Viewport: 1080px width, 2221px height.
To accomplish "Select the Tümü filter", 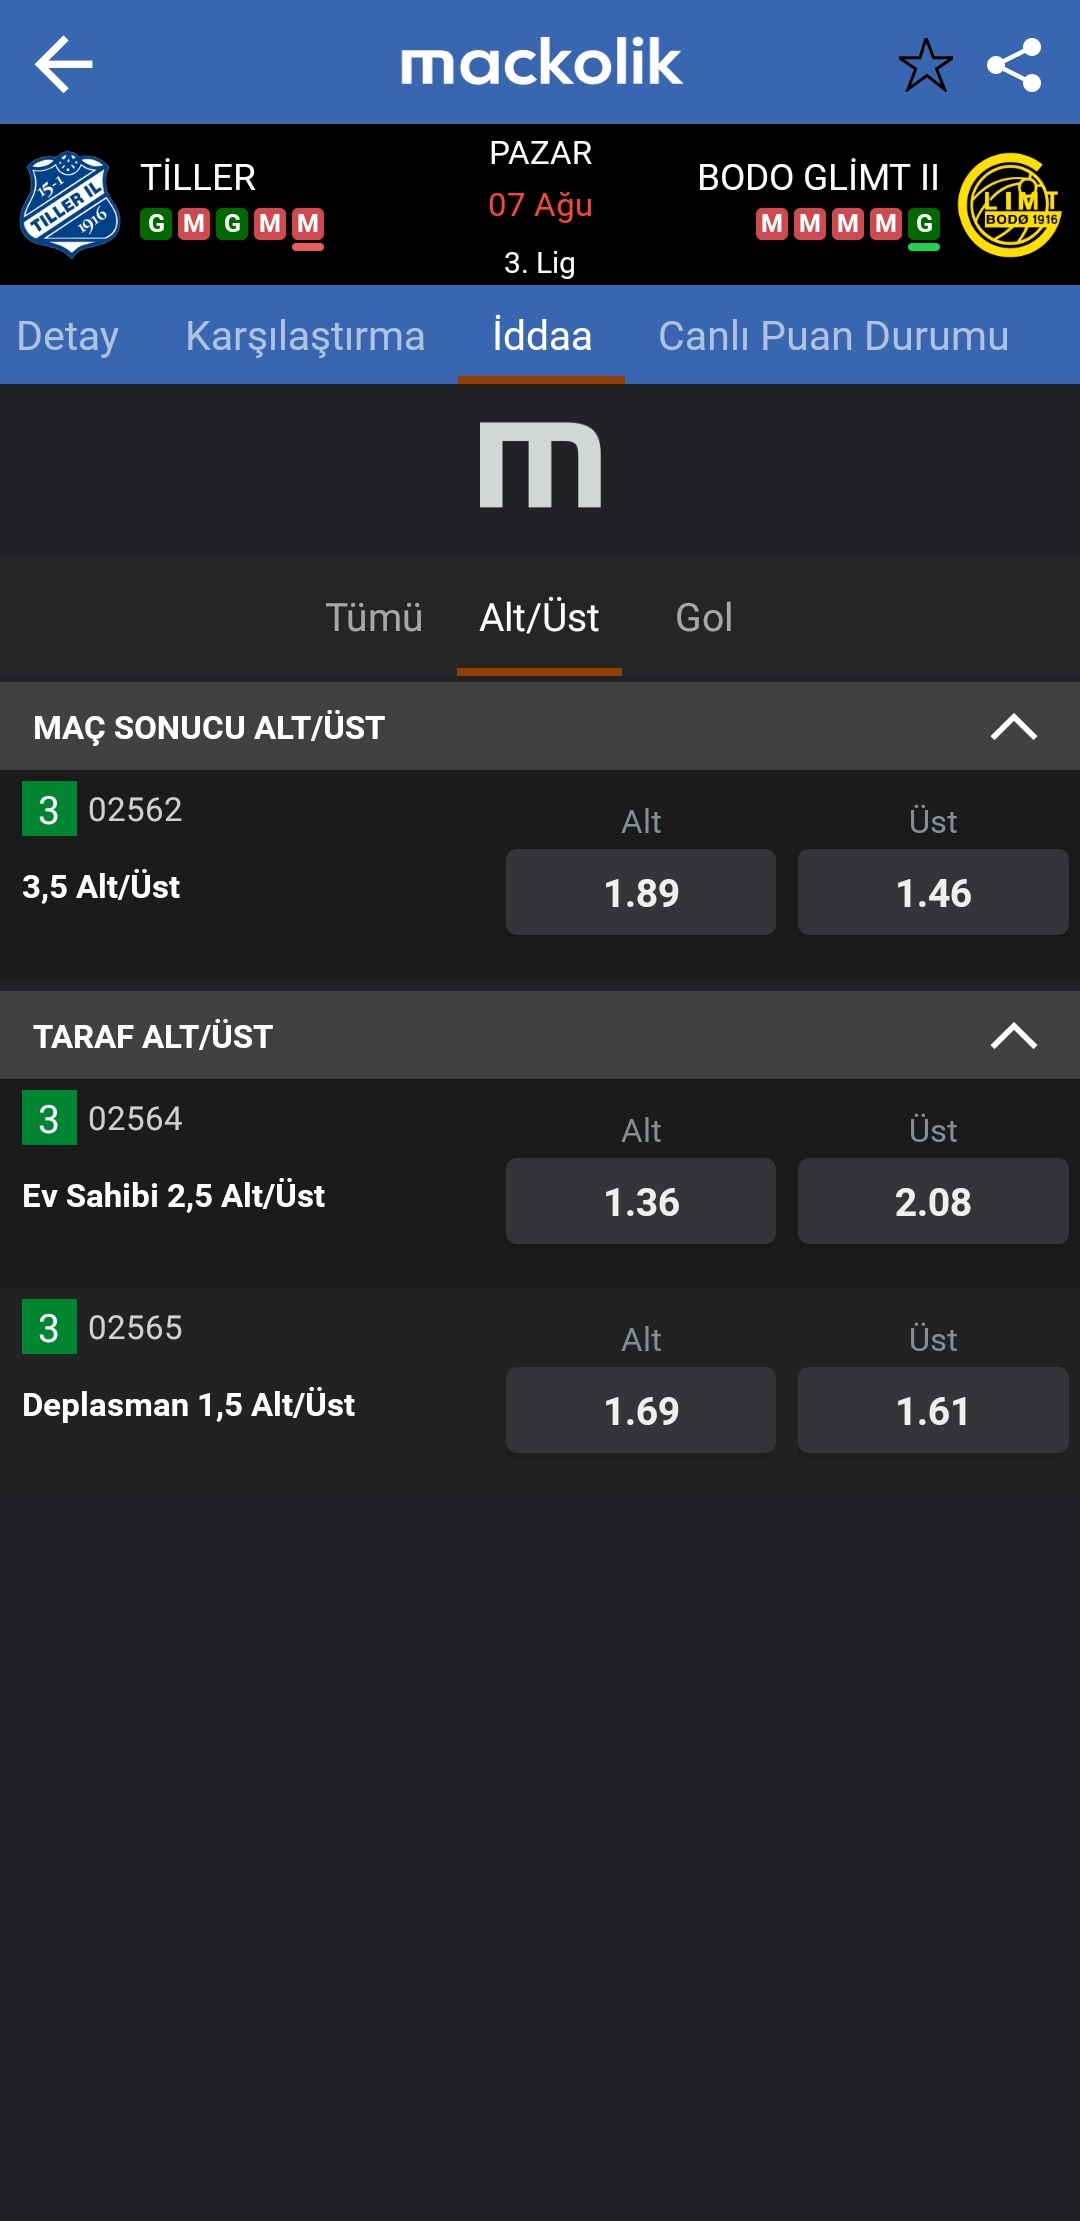I will click(374, 618).
